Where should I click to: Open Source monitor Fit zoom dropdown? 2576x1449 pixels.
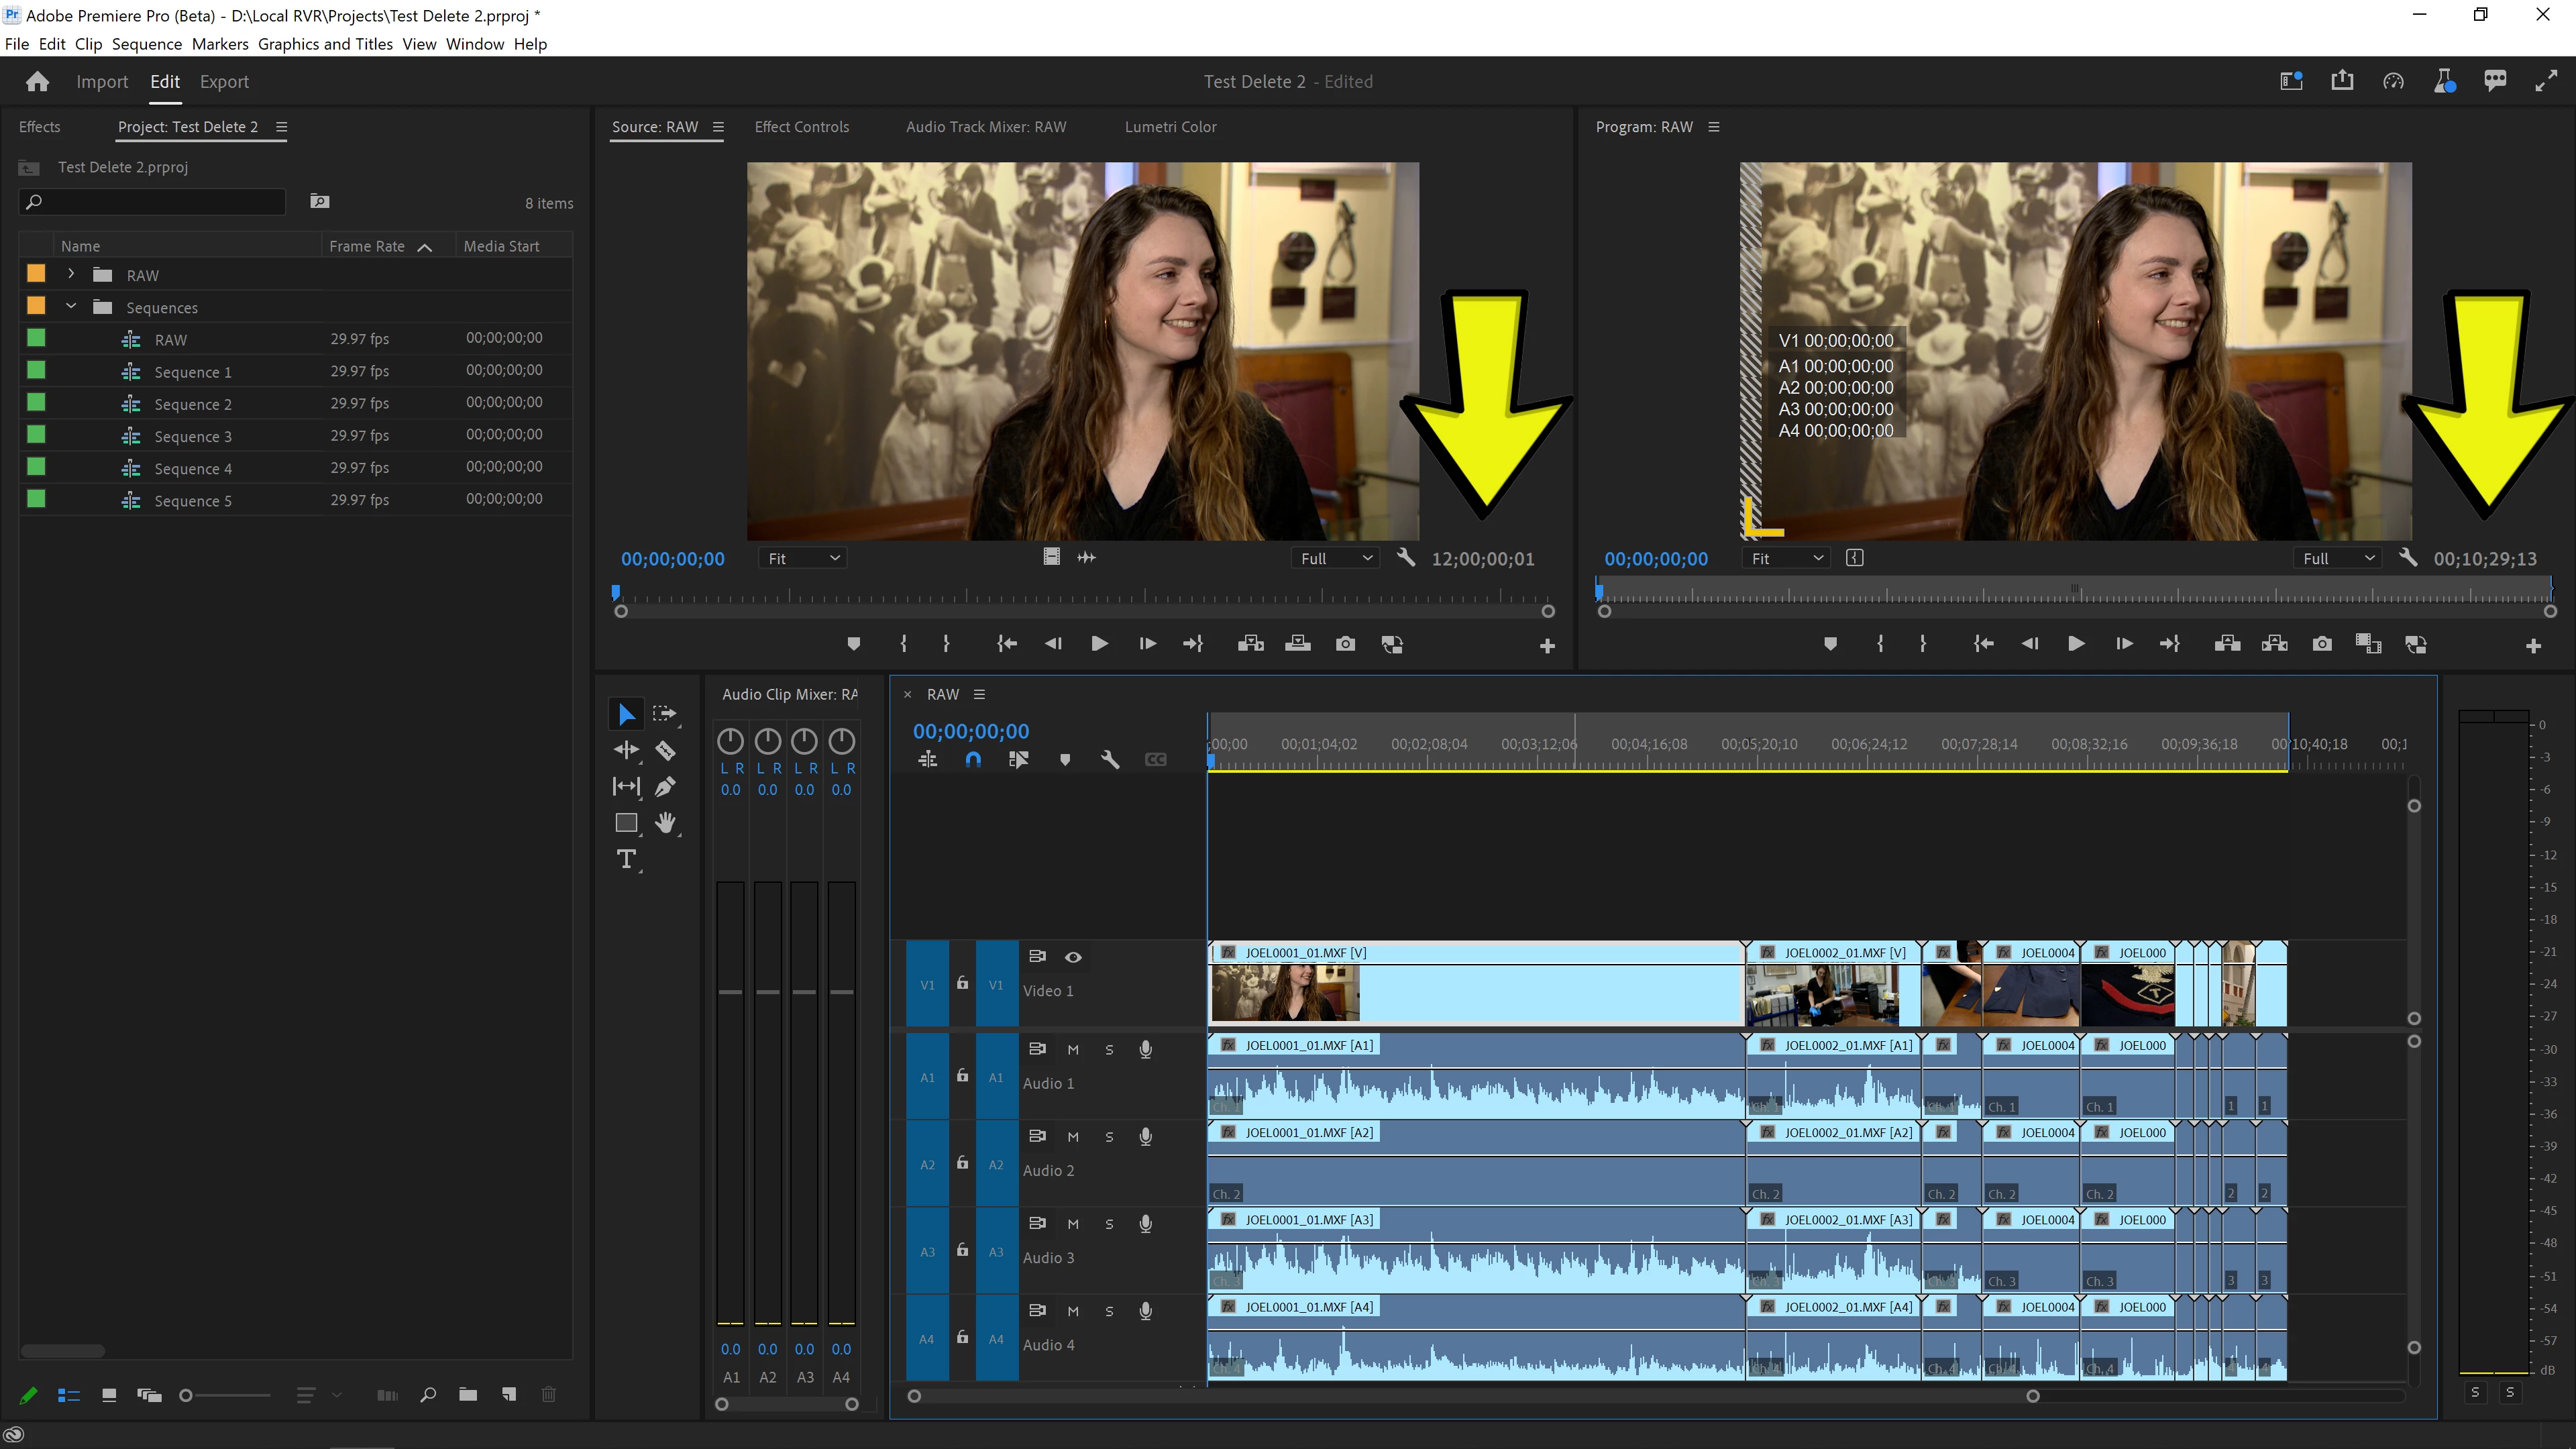click(804, 558)
